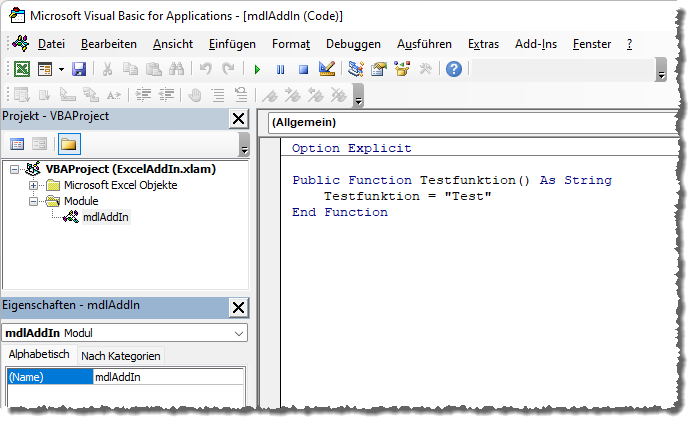Open the Einfügen menu
Viewport: 696px width, 427px height.
(232, 44)
